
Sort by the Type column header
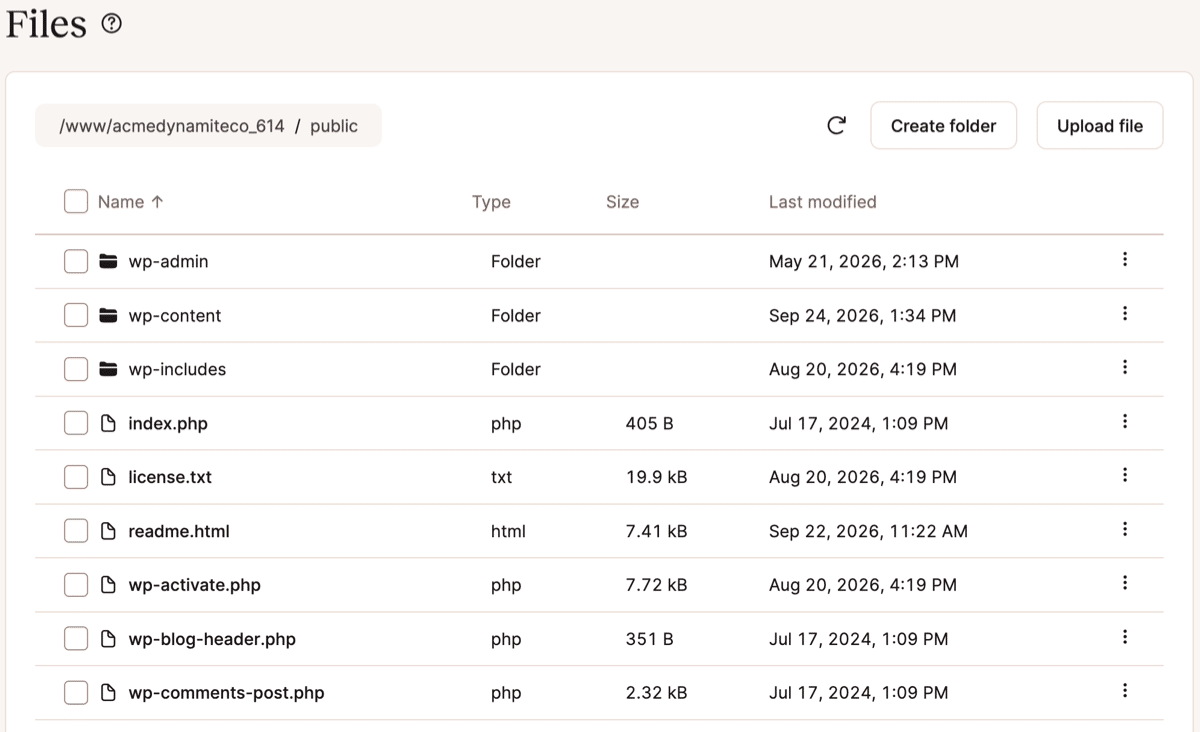click(x=491, y=202)
